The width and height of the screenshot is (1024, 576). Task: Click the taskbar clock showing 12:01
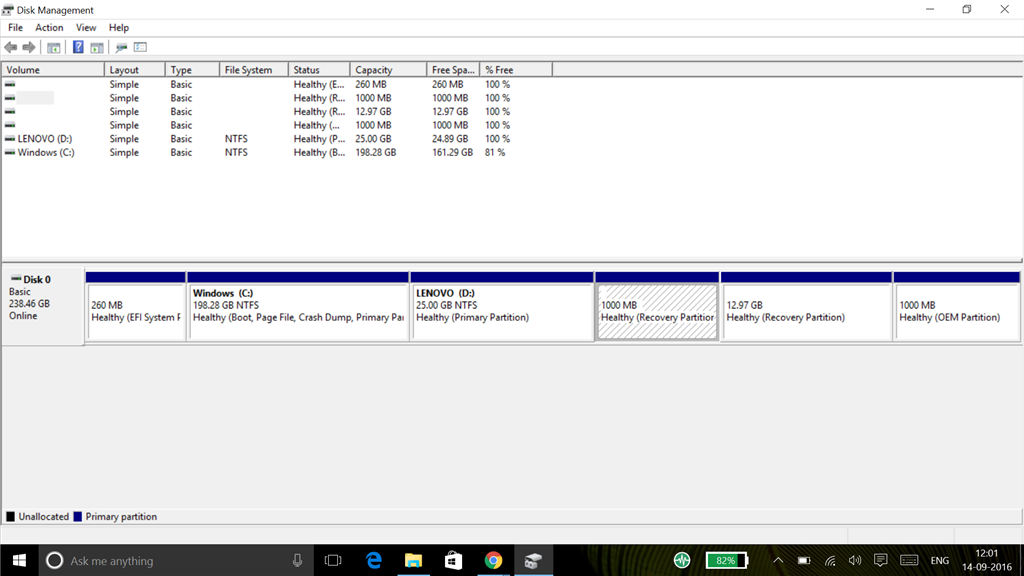987,560
